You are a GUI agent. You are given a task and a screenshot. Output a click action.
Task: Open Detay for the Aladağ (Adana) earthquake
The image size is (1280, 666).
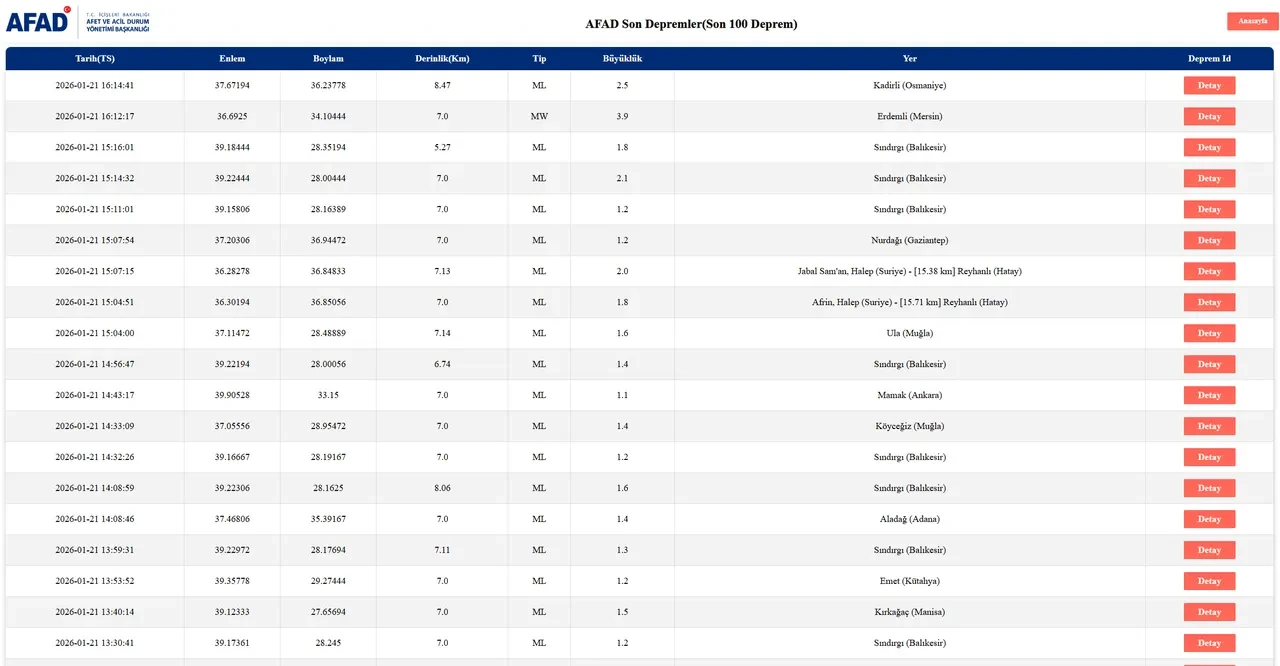pyautogui.click(x=1209, y=519)
